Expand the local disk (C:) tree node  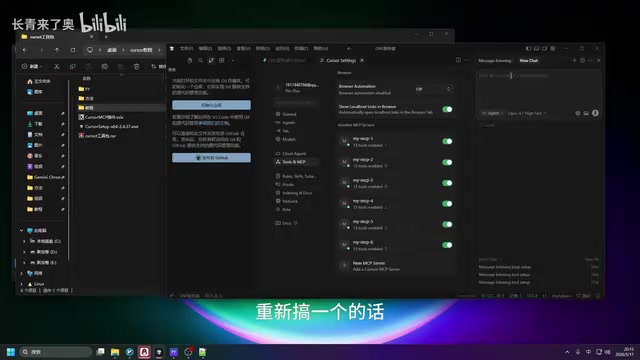pos(24,241)
